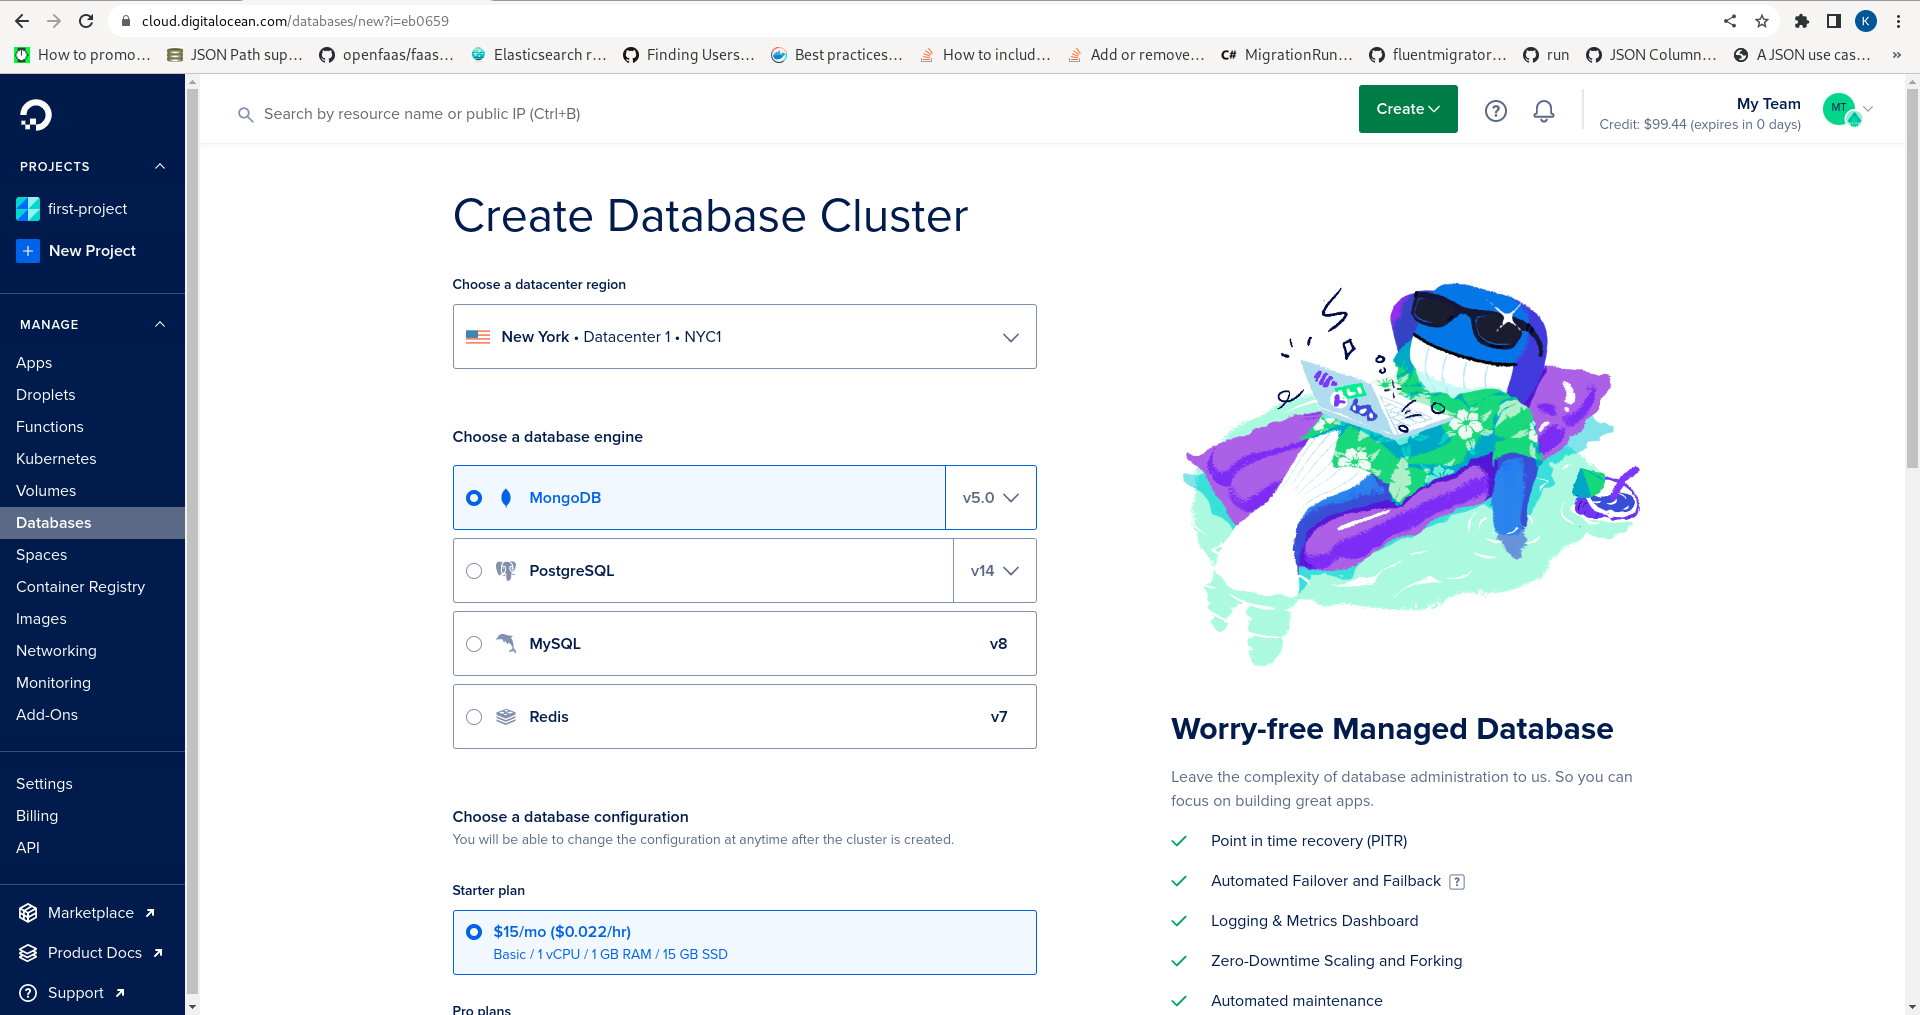Click the My Team avatar icon
Image resolution: width=1920 pixels, height=1015 pixels.
click(x=1840, y=109)
